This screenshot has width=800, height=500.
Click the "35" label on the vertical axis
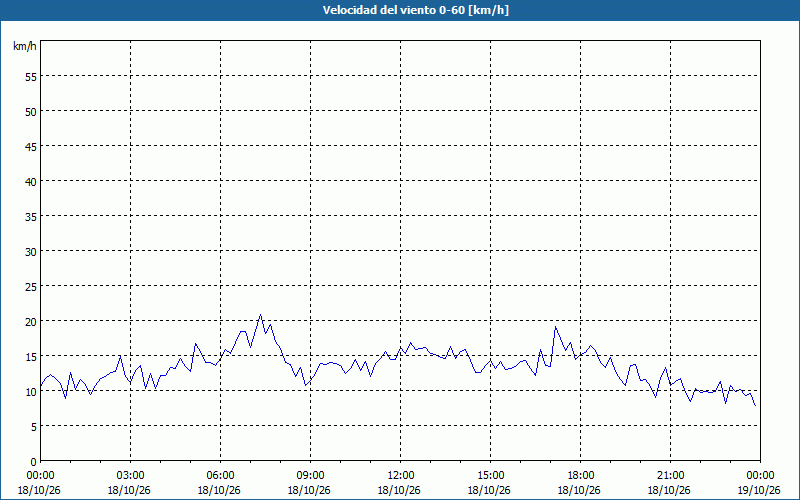click(x=31, y=217)
